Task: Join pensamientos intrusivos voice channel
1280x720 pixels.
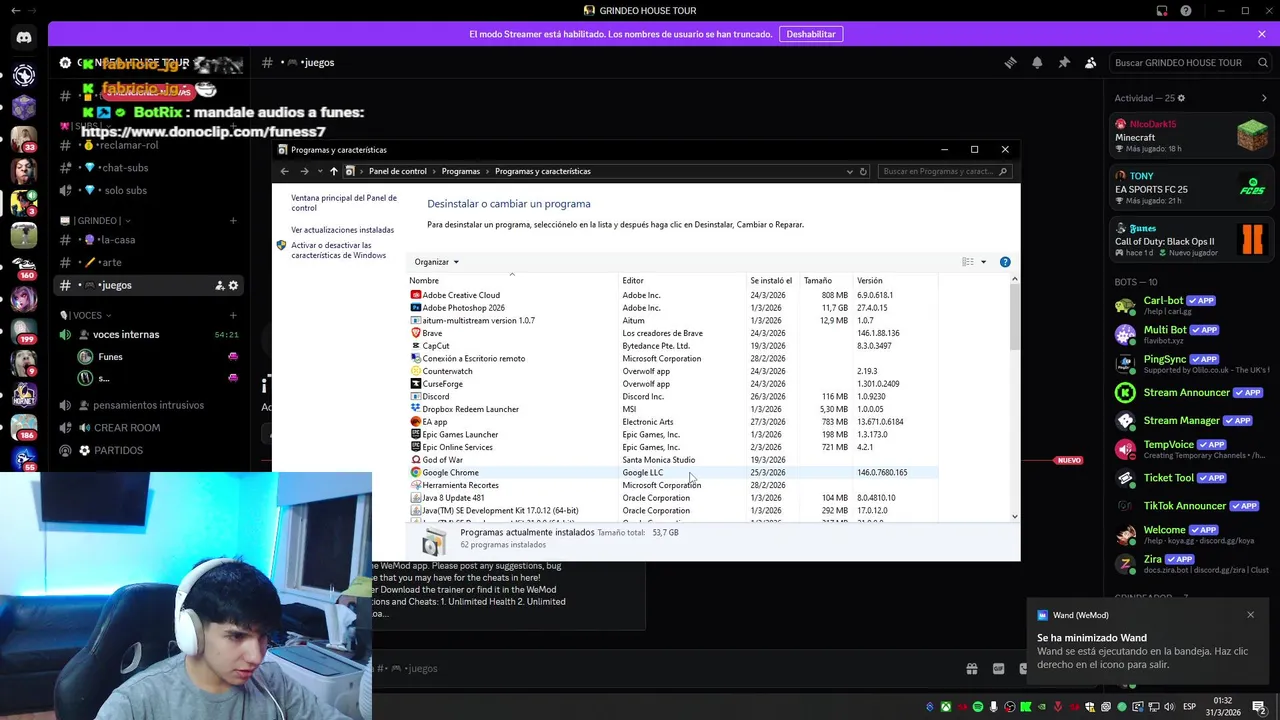Action: [x=148, y=405]
